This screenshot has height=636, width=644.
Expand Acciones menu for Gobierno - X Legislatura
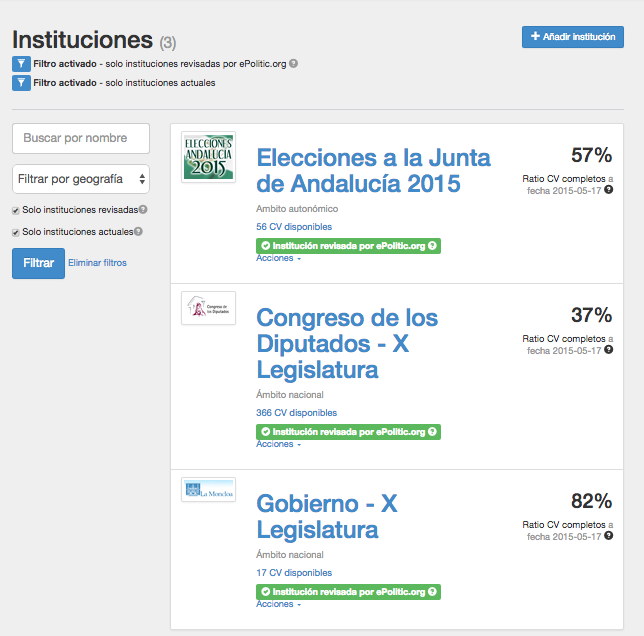tap(278, 604)
